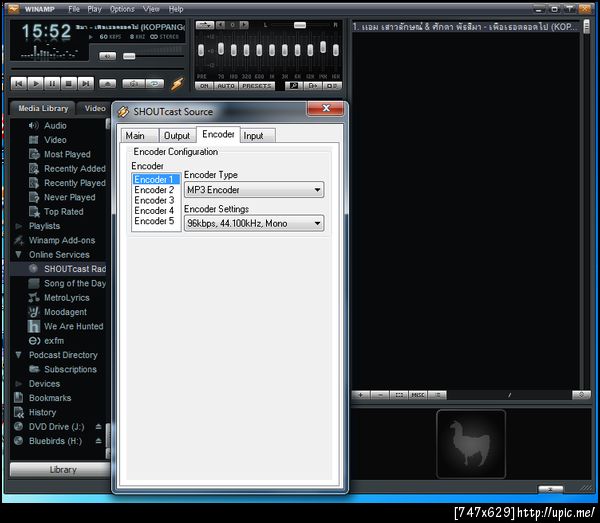The width and height of the screenshot is (600, 523).
Task: Pause playback in Winamp
Action: point(52,83)
